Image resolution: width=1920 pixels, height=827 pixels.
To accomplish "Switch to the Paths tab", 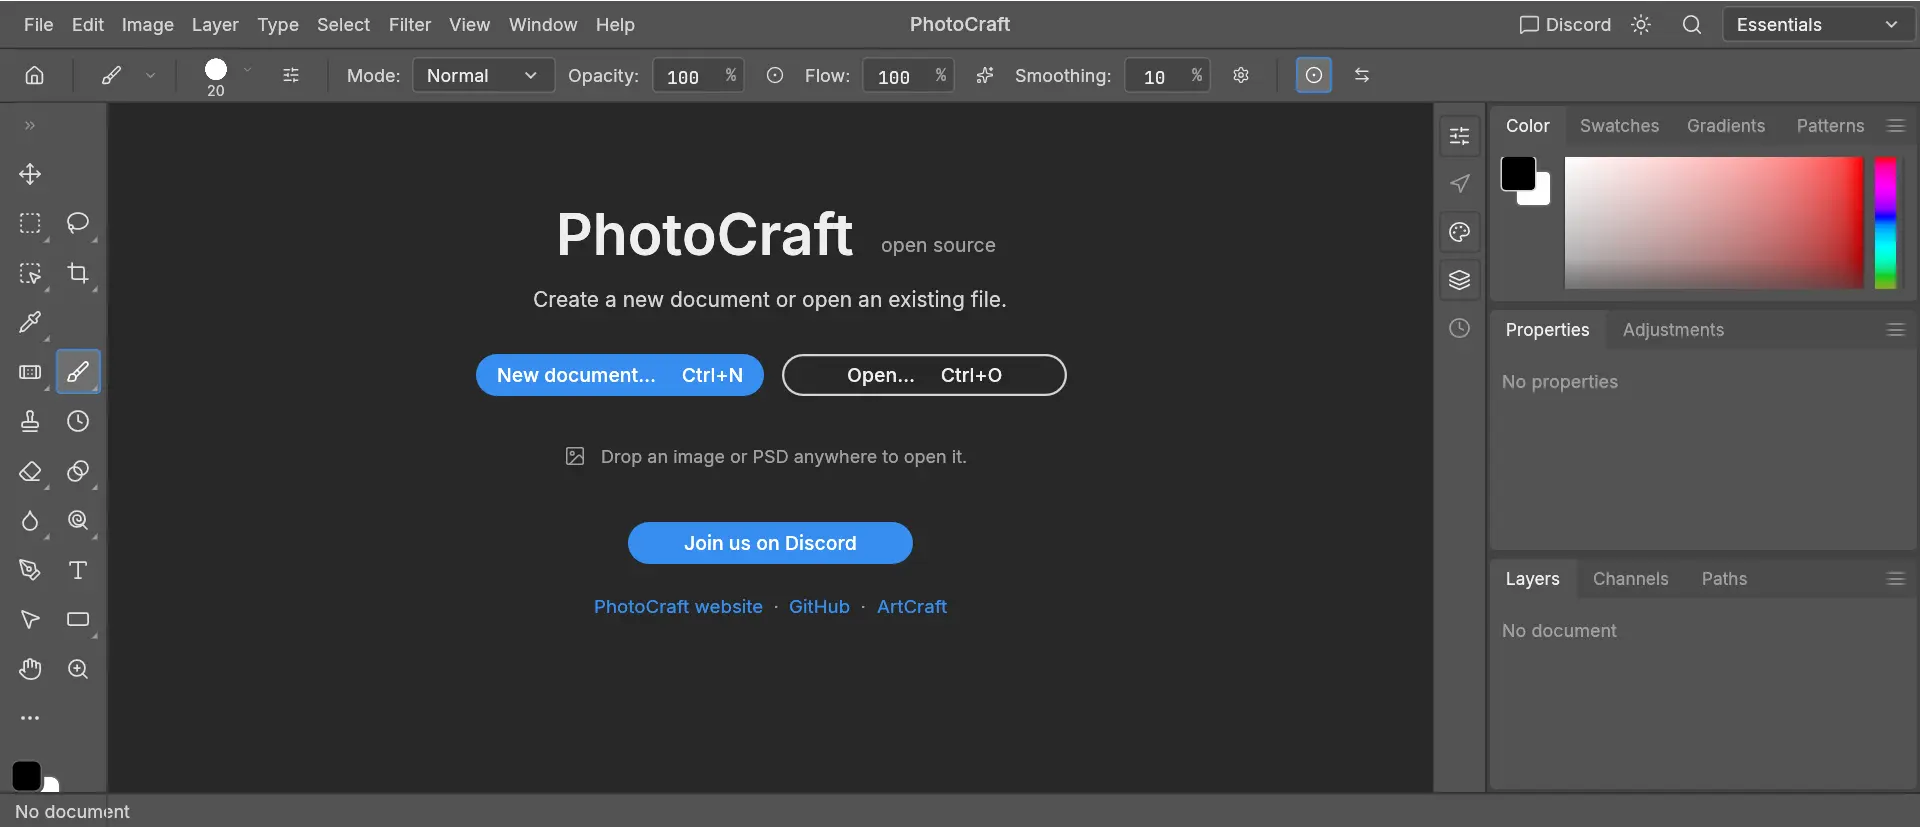I will coord(1724,579).
